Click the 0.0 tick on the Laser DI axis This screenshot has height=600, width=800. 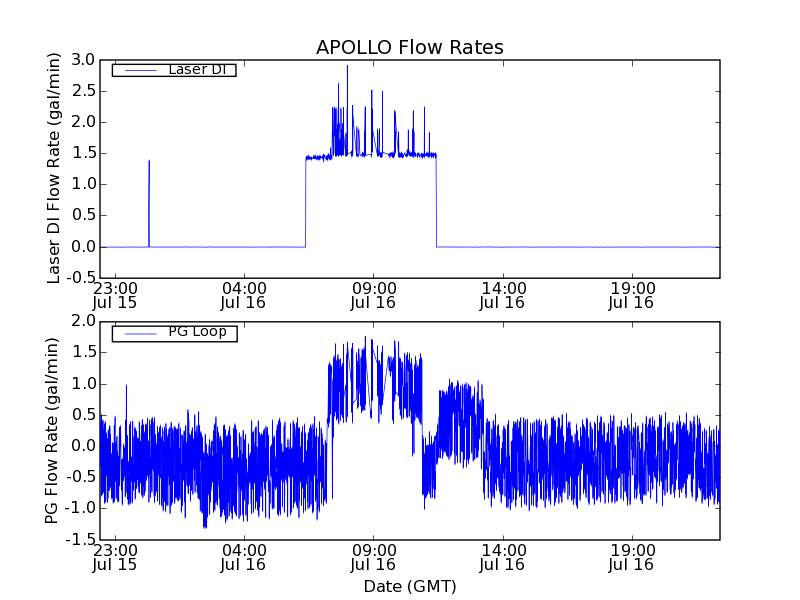click(x=83, y=247)
